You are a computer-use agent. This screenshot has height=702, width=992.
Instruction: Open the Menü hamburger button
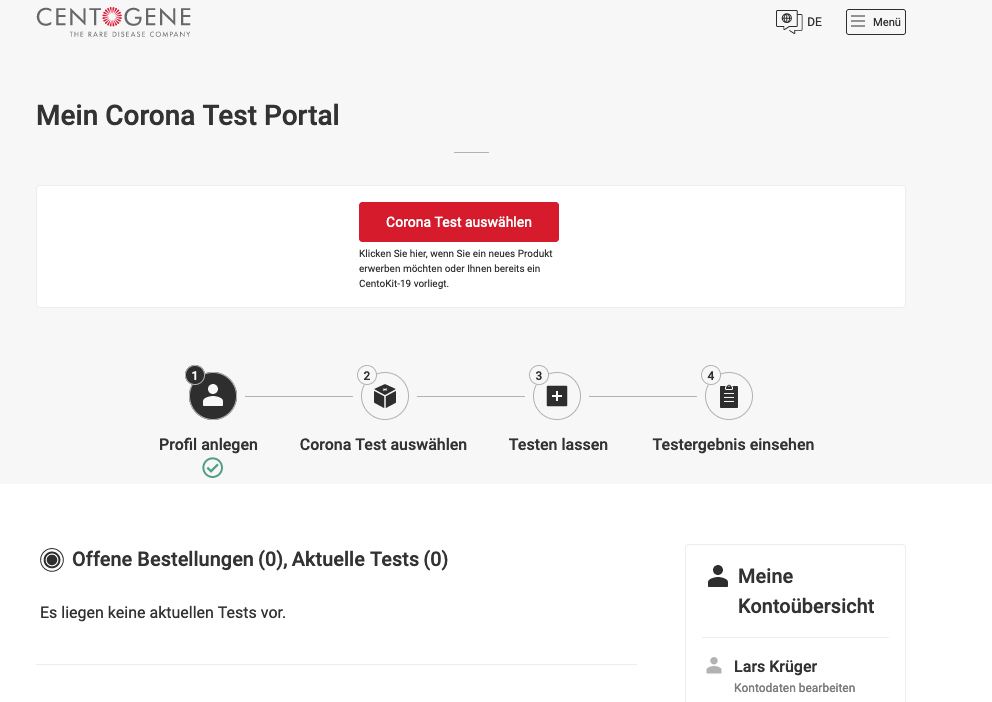pos(875,22)
